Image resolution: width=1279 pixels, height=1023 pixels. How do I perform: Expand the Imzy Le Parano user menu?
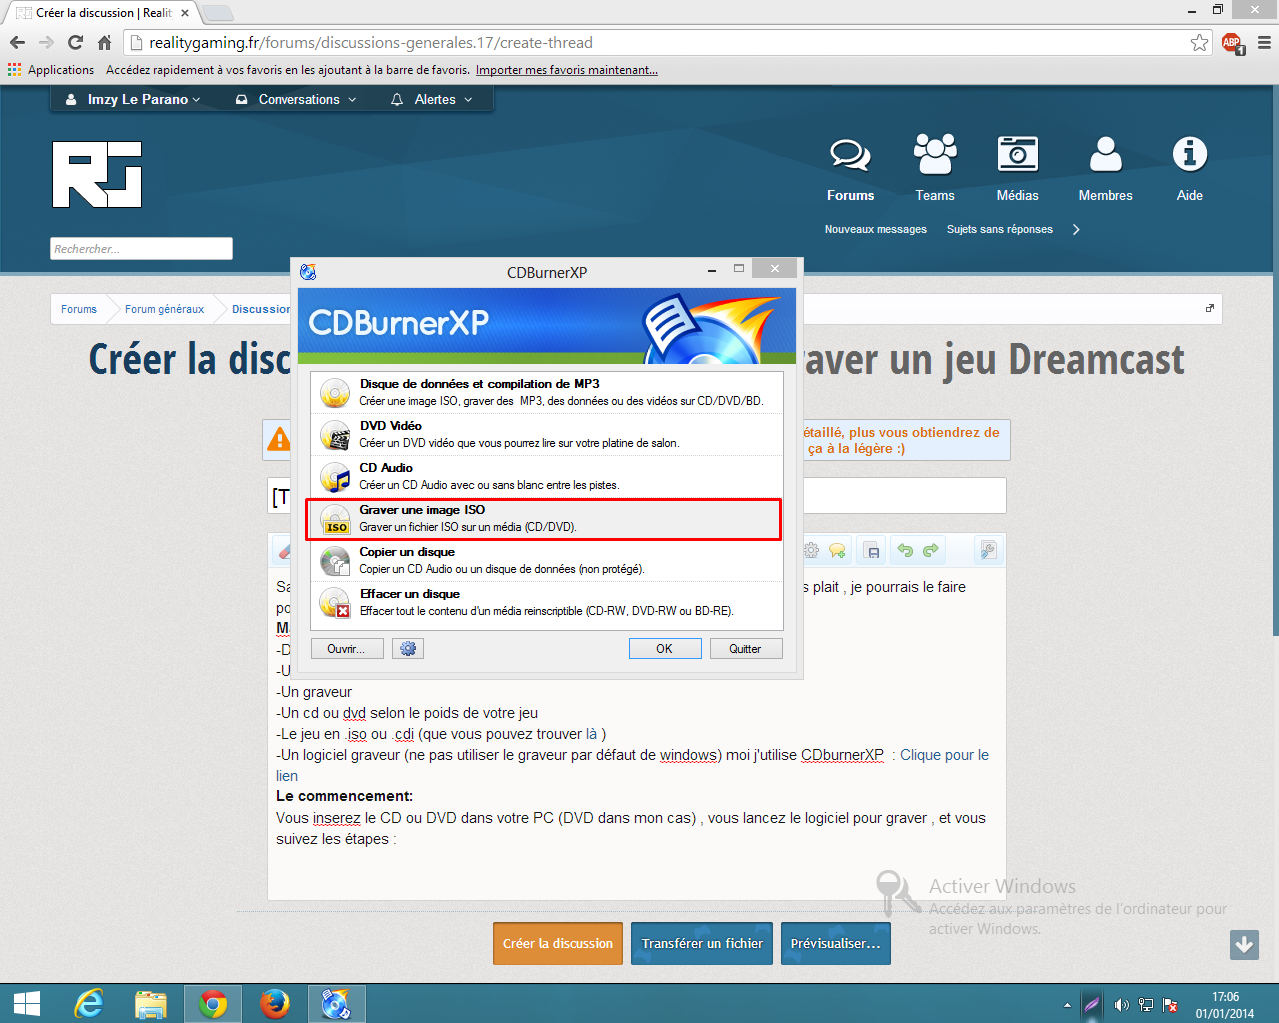(133, 100)
